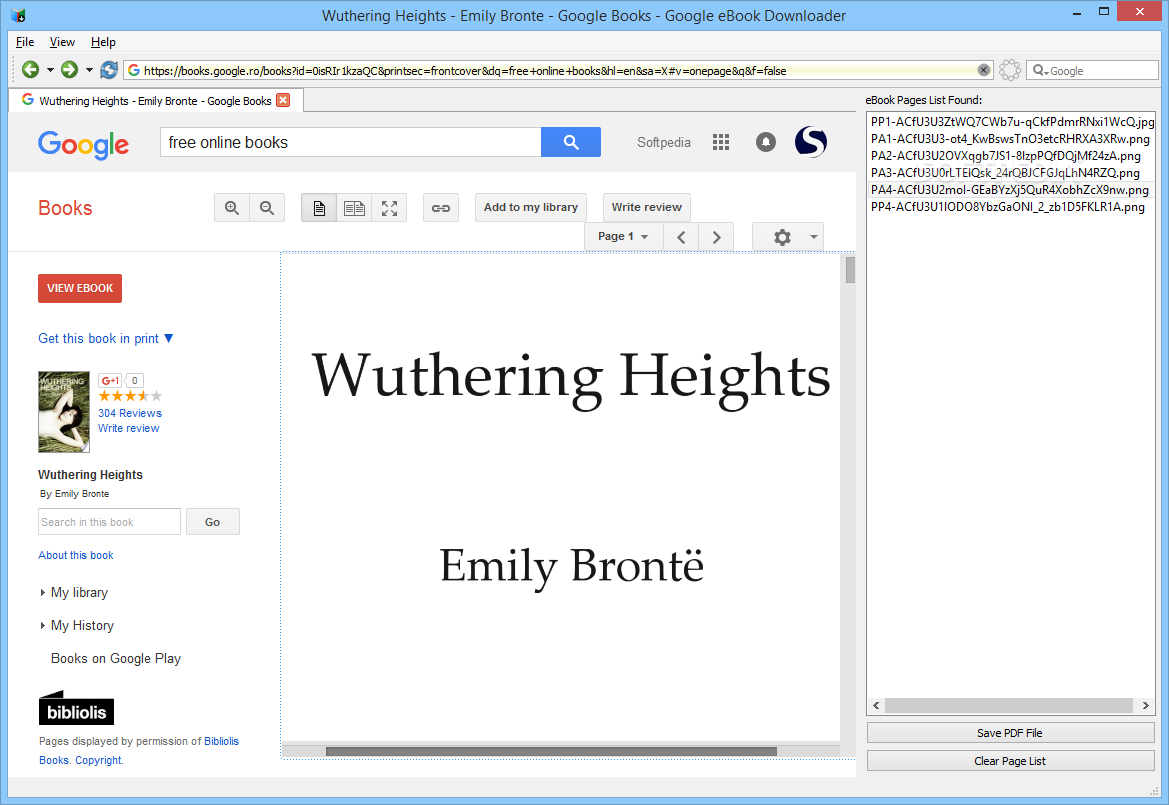Open the notifications bell
The height and width of the screenshot is (805, 1169).
766,142
